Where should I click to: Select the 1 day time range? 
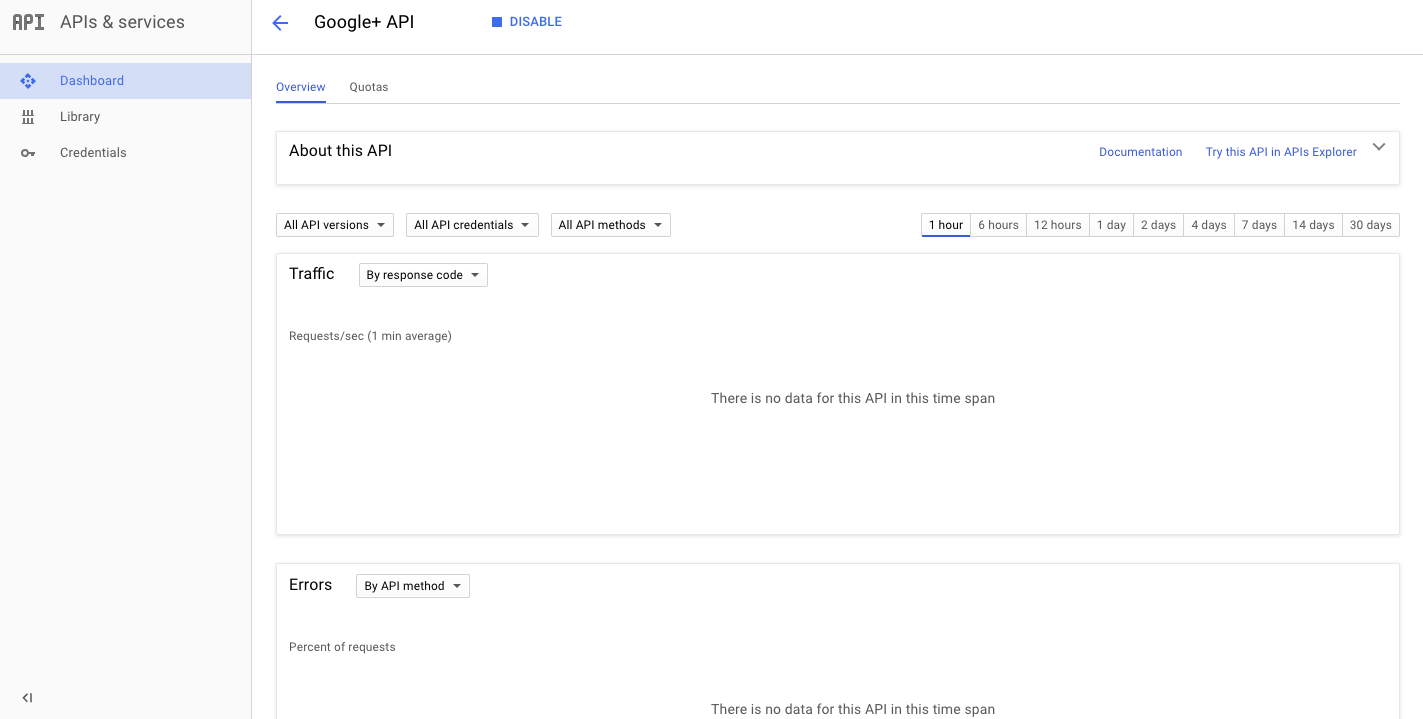point(1111,225)
